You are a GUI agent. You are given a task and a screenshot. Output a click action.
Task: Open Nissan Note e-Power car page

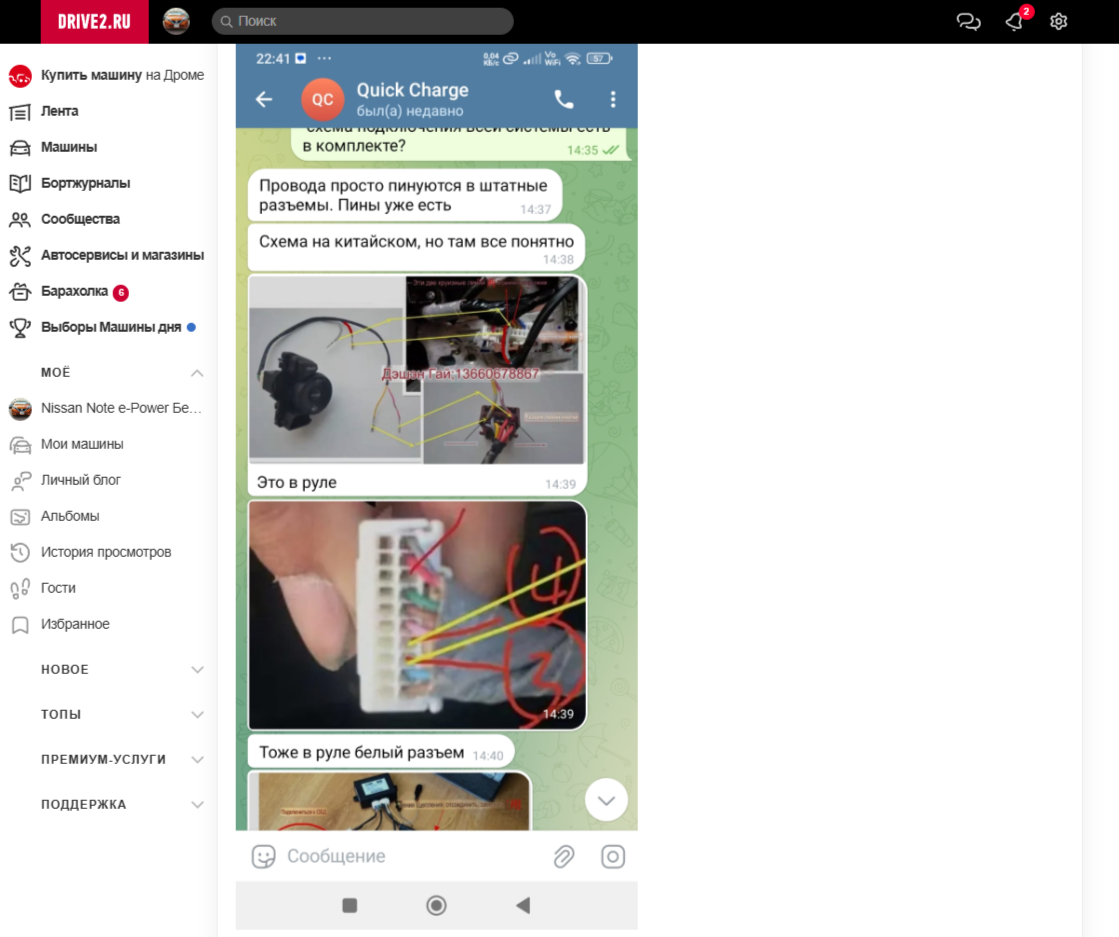pyautogui.click(x=121, y=408)
